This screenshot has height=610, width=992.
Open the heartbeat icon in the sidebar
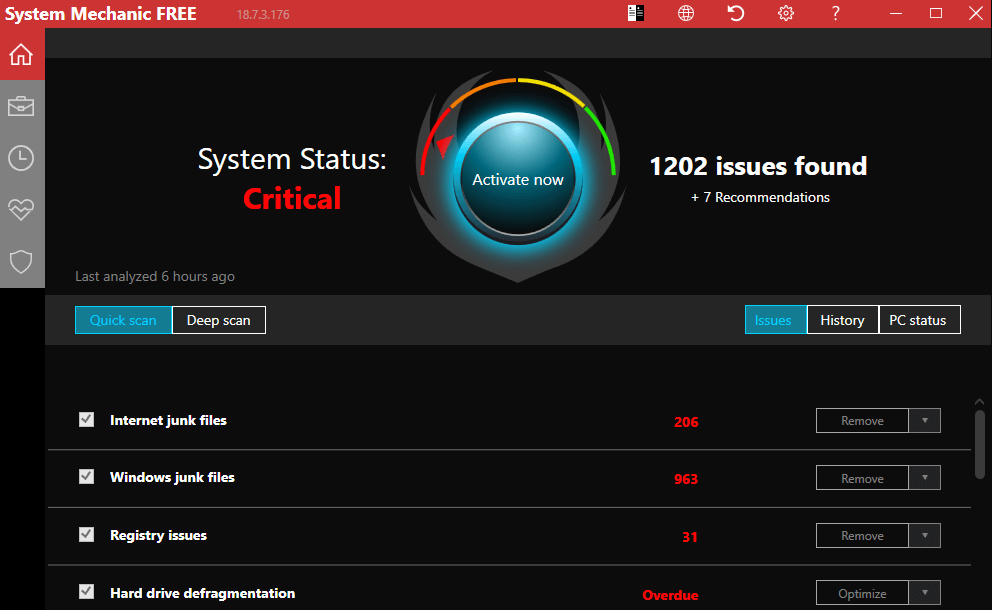click(x=21, y=209)
